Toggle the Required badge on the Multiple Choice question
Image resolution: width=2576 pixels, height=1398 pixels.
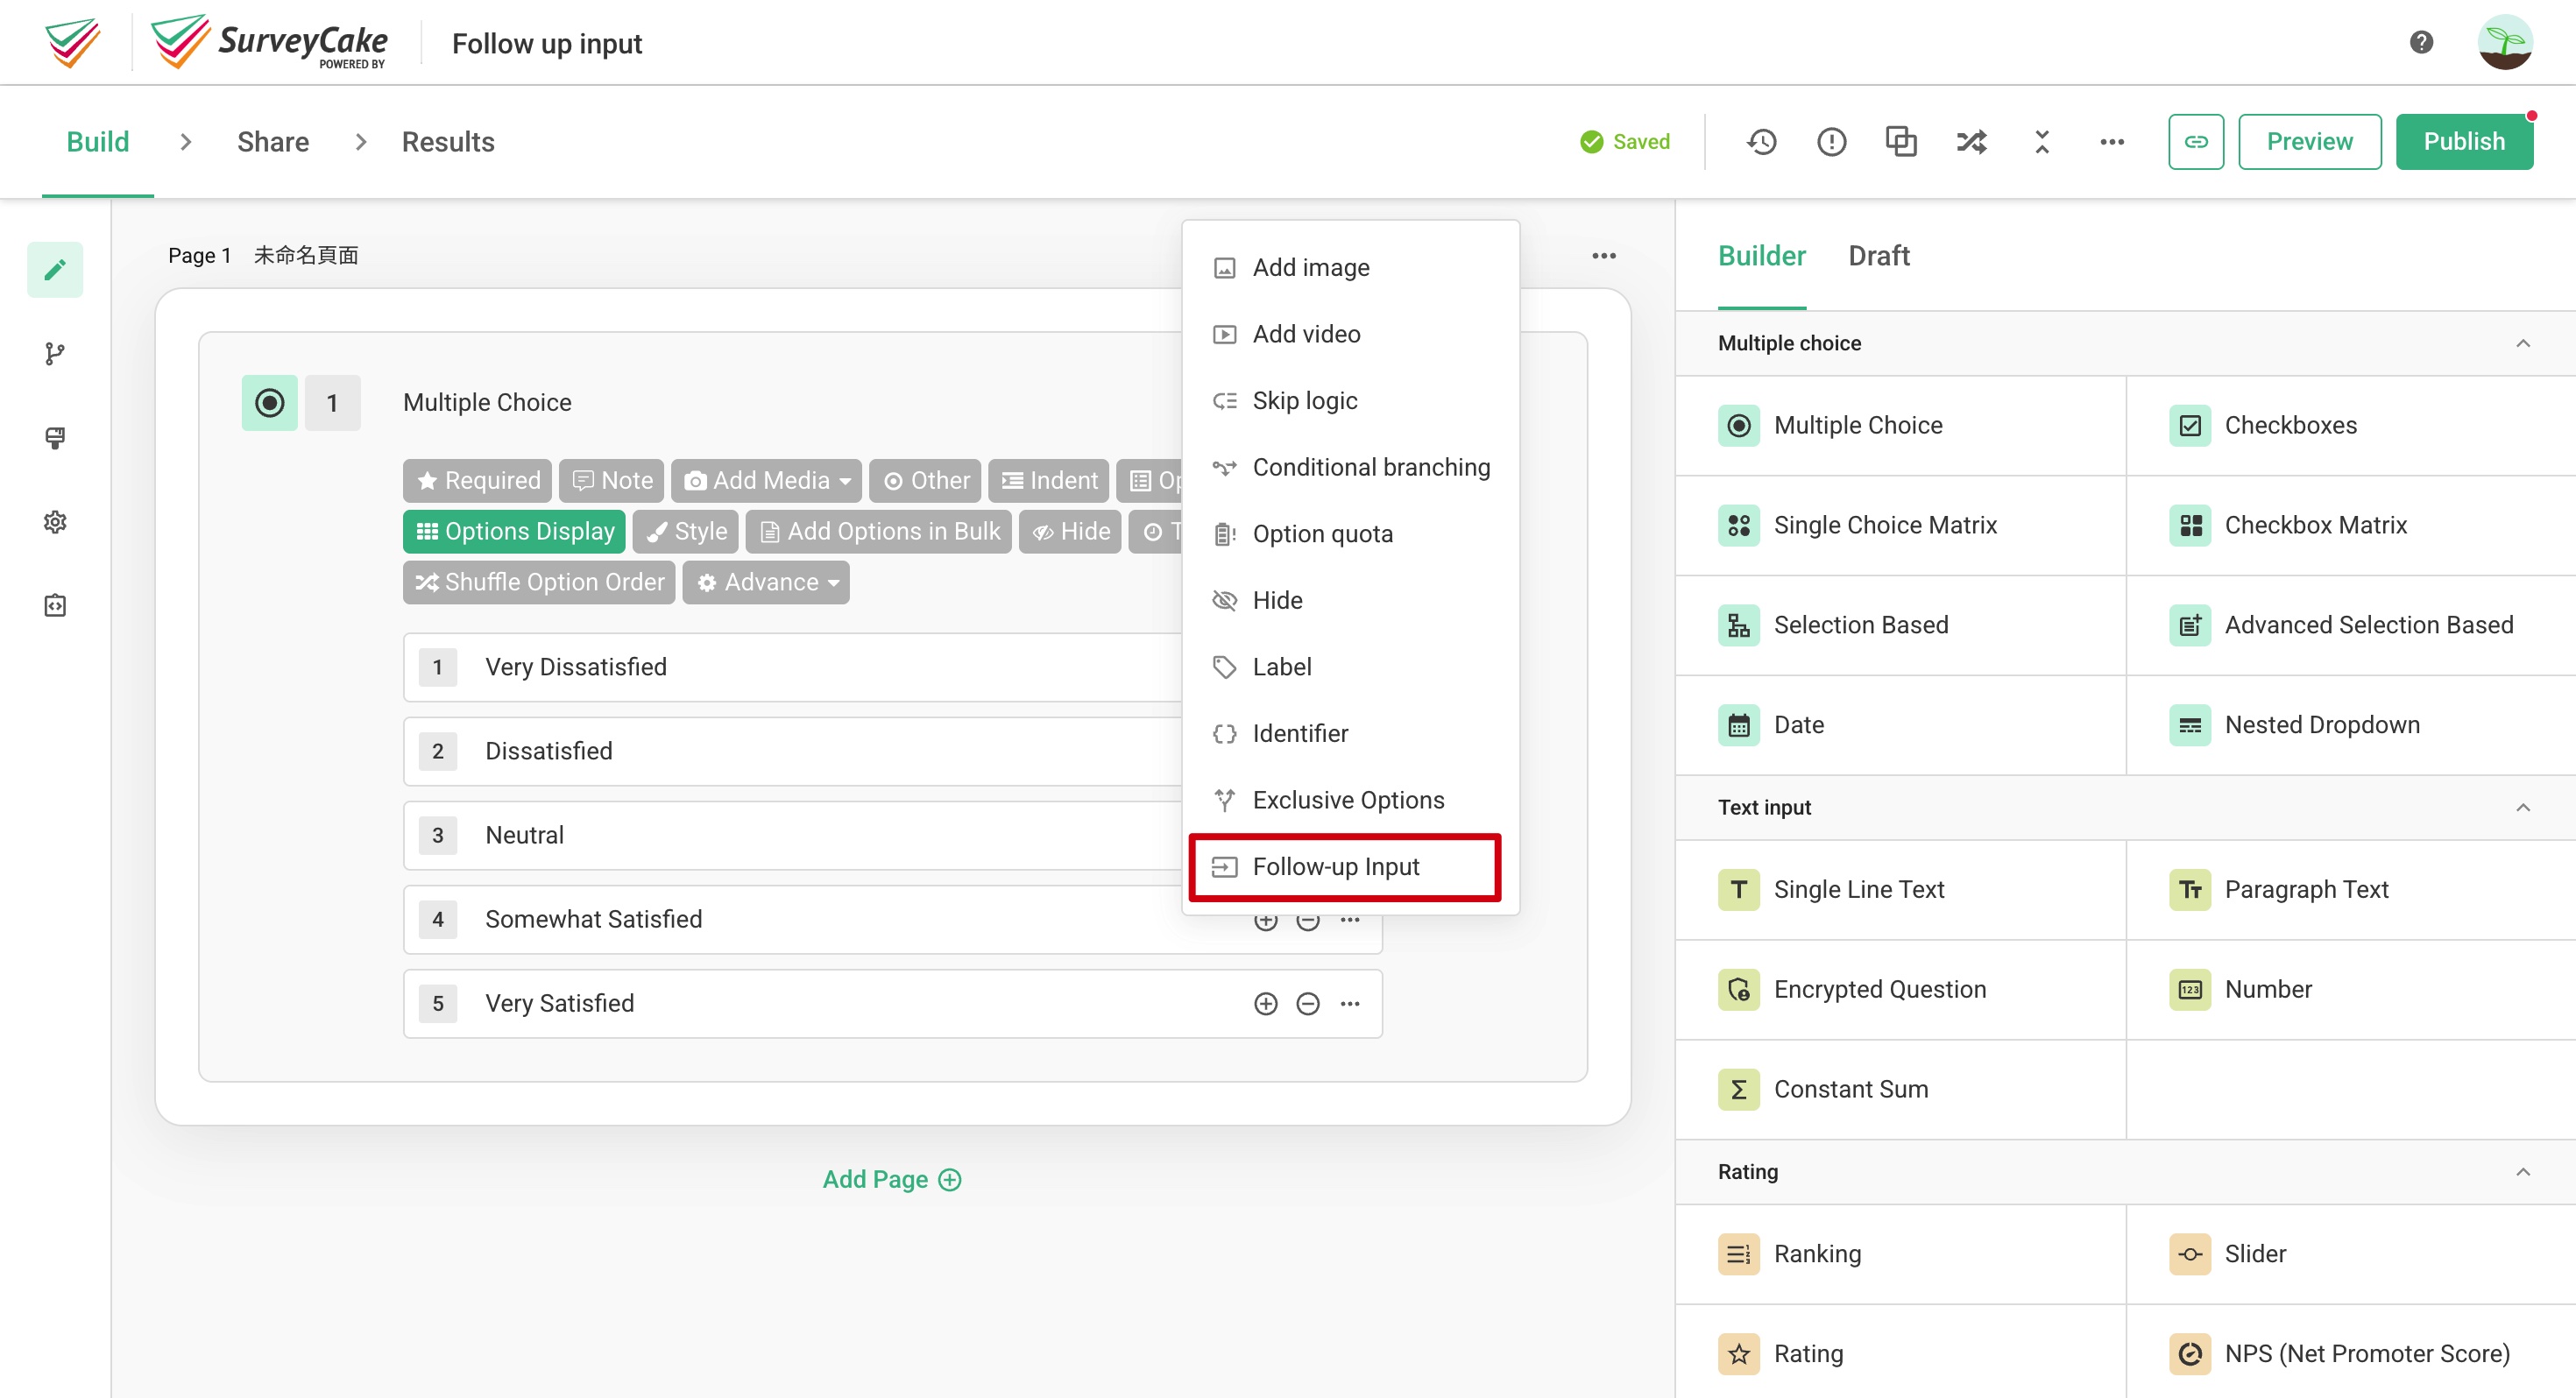(x=477, y=480)
